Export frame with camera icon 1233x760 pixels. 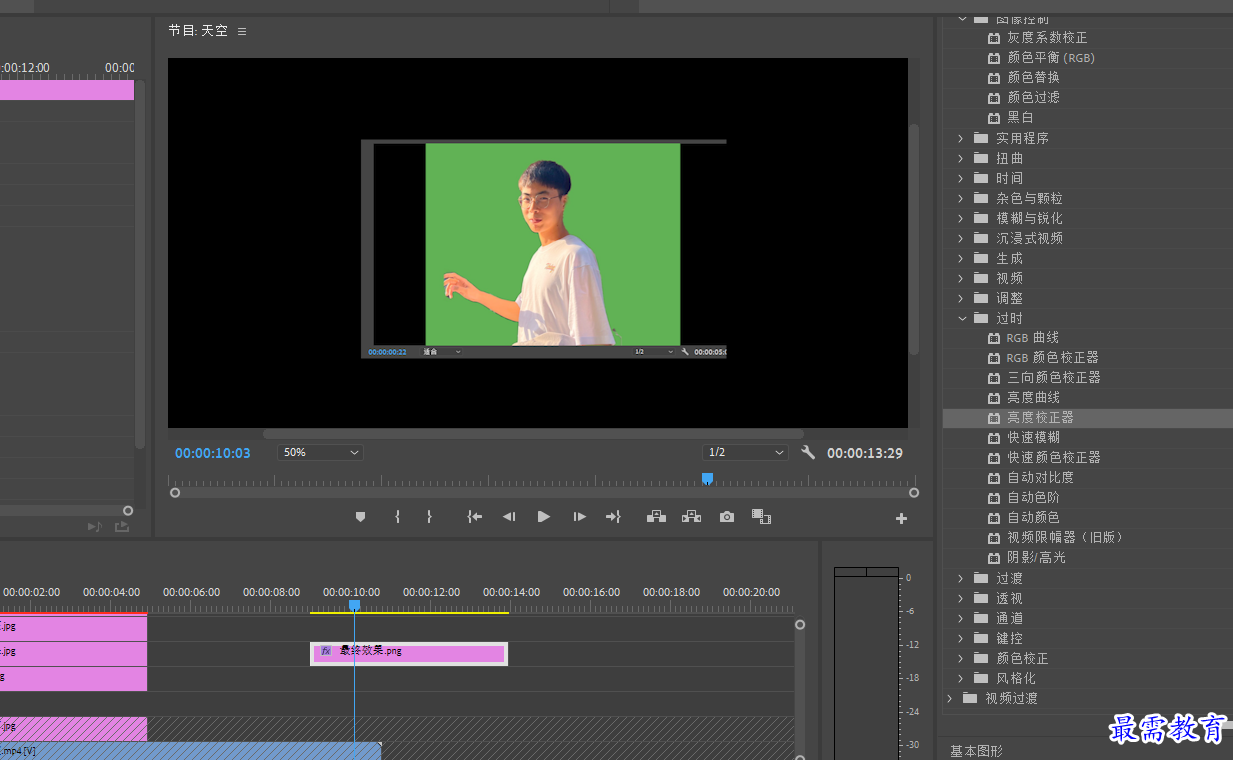pyautogui.click(x=727, y=517)
